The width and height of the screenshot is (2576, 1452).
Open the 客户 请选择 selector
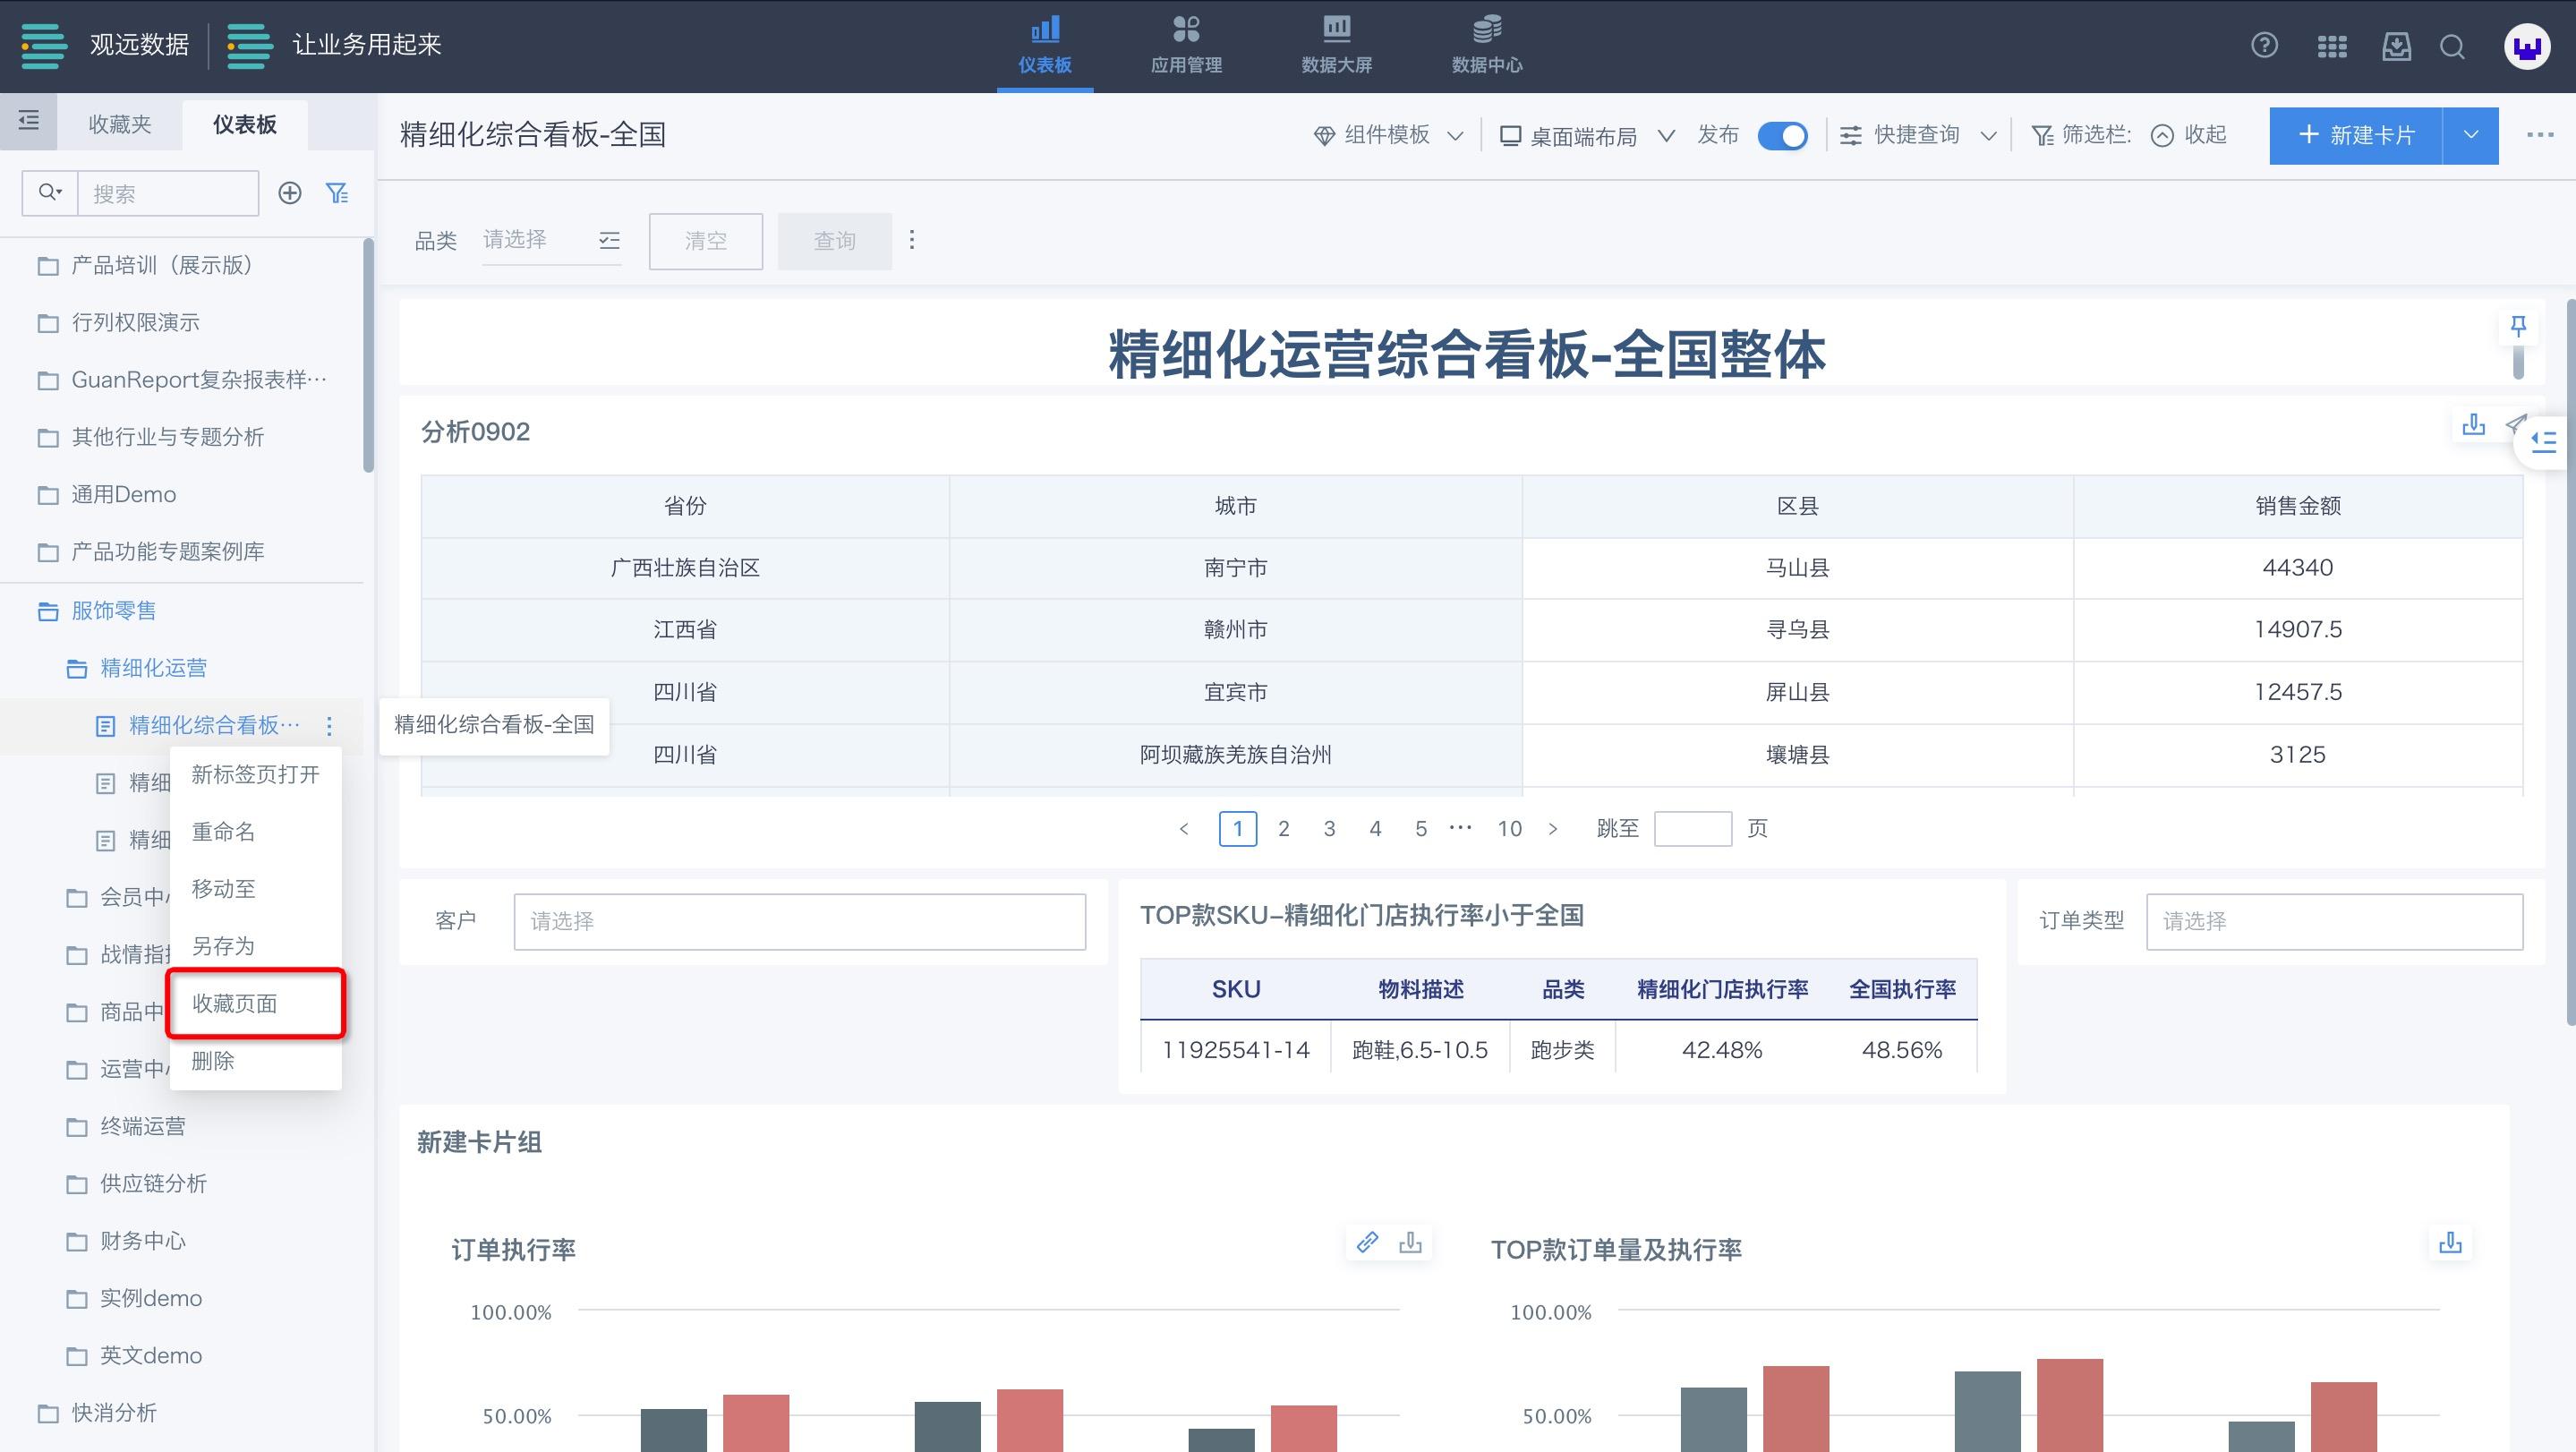pyautogui.click(x=799, y=921)
